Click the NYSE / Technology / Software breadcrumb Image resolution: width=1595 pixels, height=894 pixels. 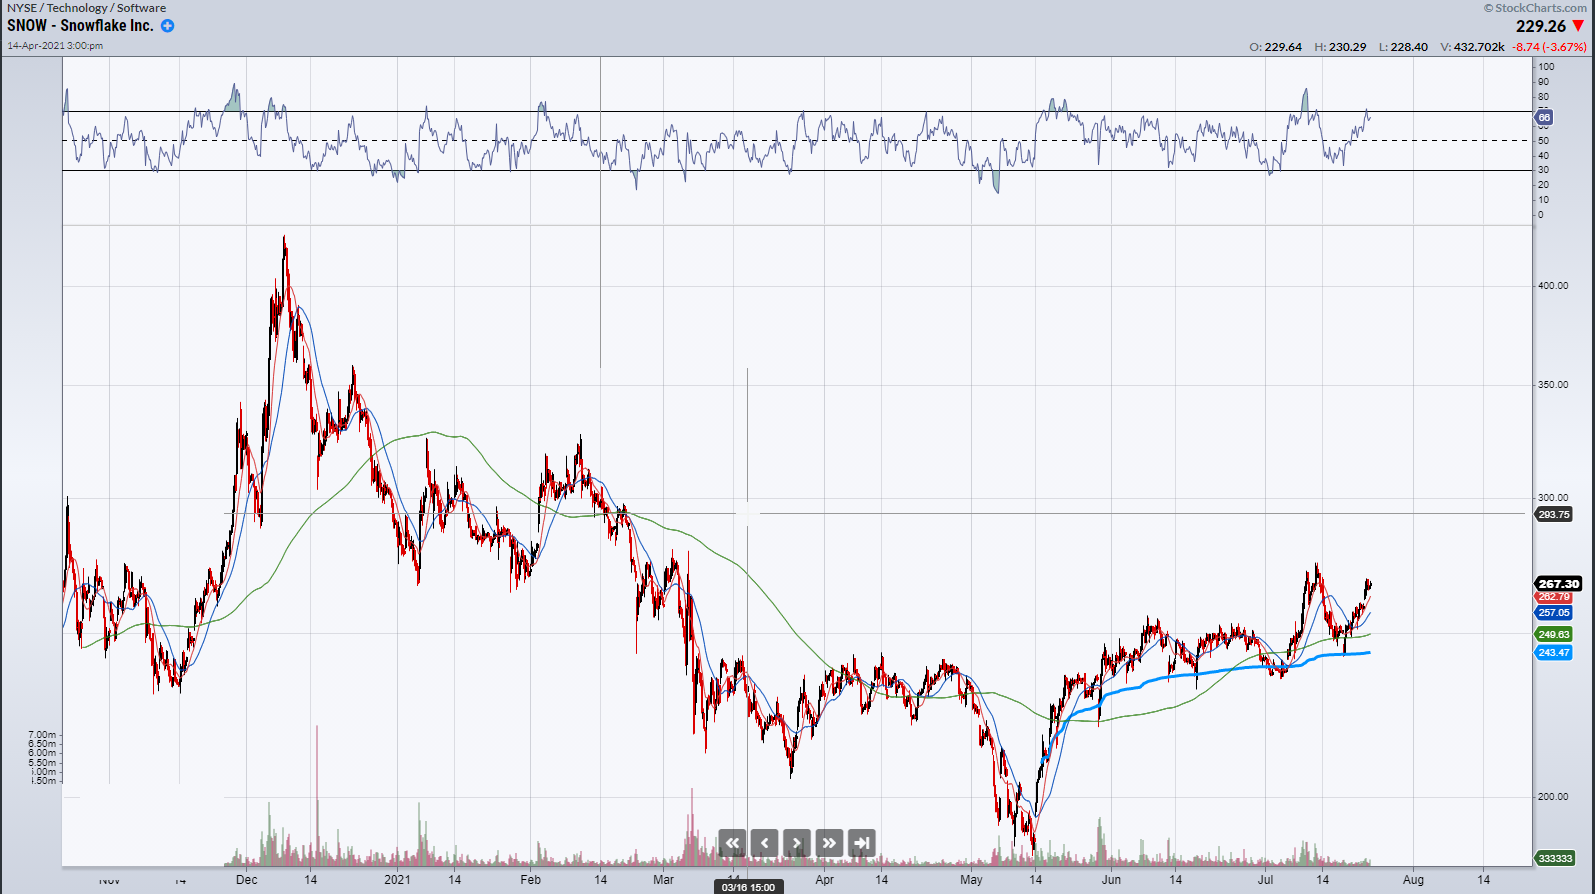pyautogui.click(x=86, y=8)
